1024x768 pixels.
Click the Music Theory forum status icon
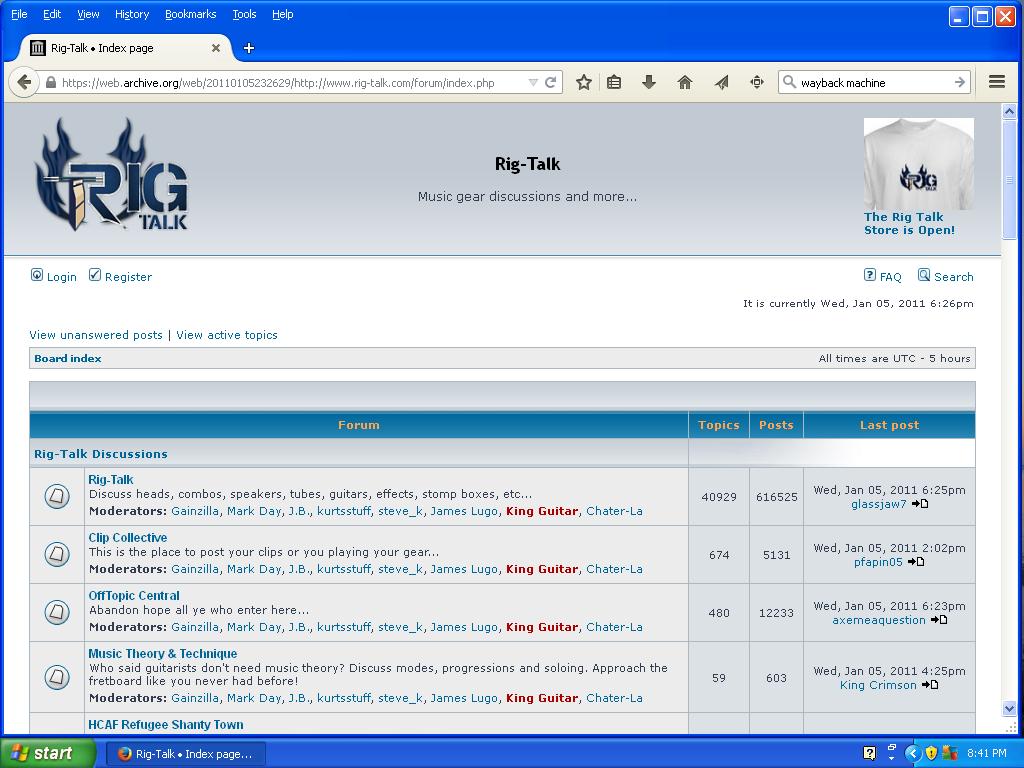coord(57,677)
